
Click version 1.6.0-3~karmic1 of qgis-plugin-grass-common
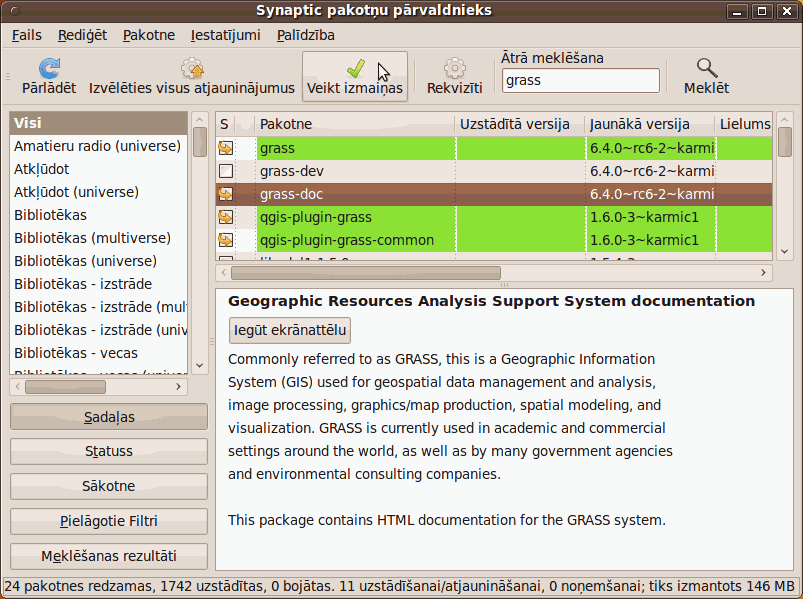(x=644, y=241)
